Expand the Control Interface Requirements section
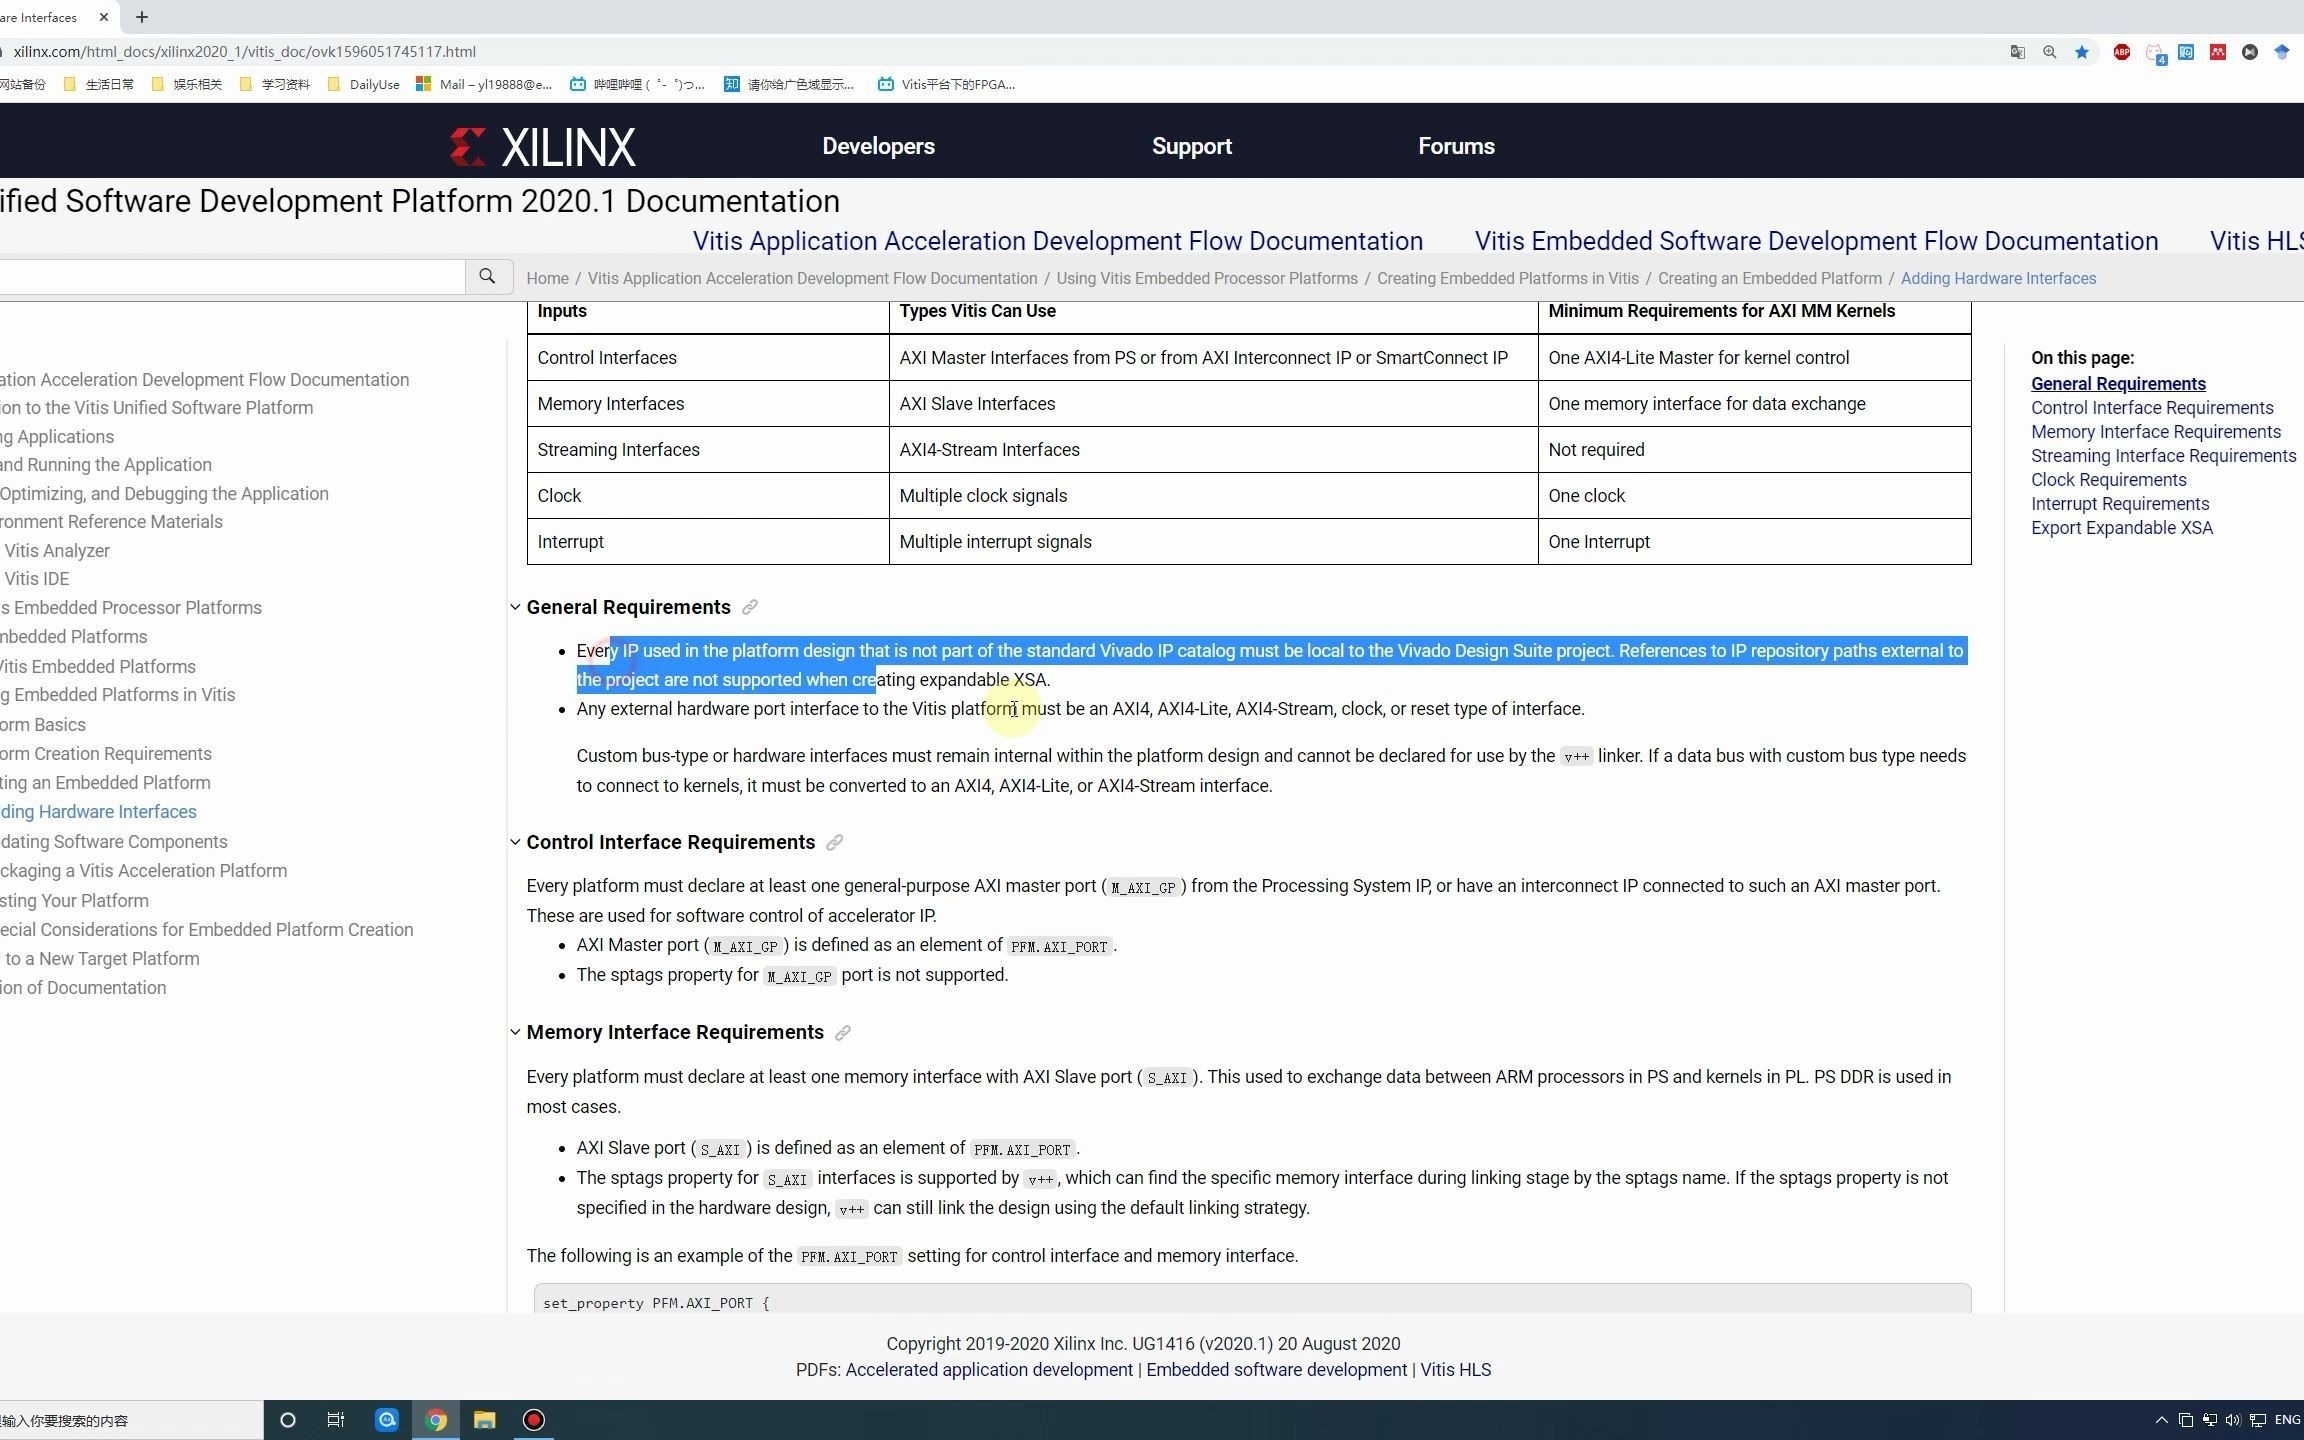This screenshot has width=2304, height=1440. [514, 841]
